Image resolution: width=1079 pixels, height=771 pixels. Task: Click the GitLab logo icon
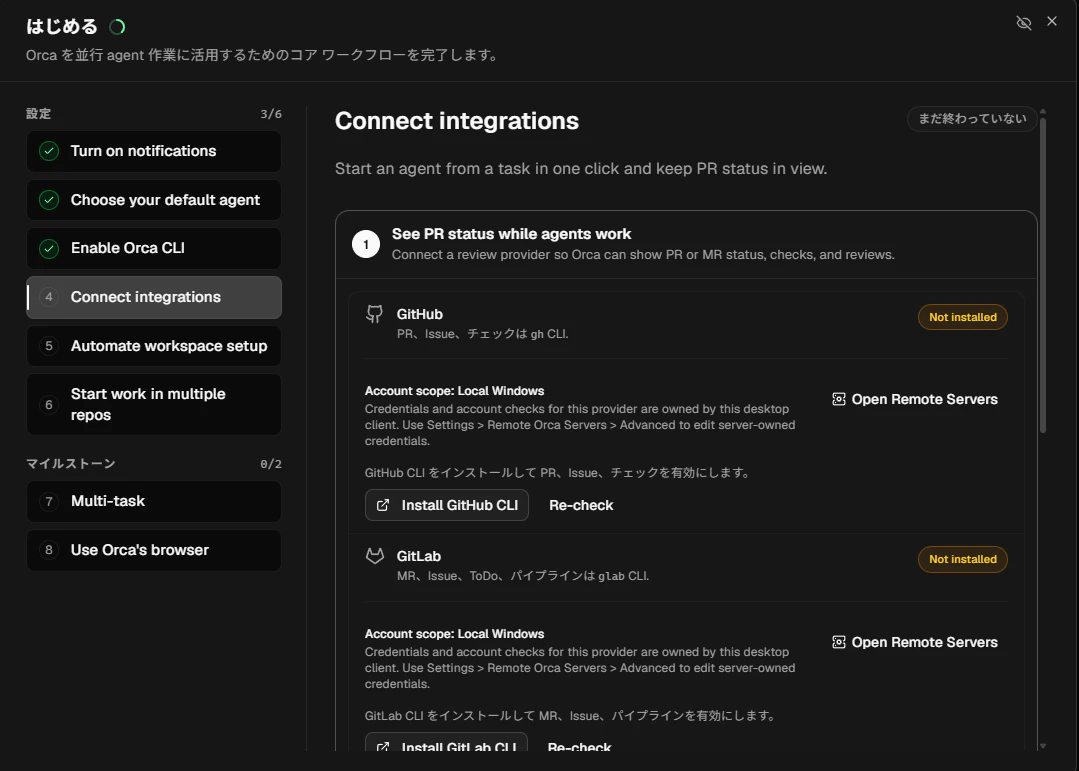(374, 556)
